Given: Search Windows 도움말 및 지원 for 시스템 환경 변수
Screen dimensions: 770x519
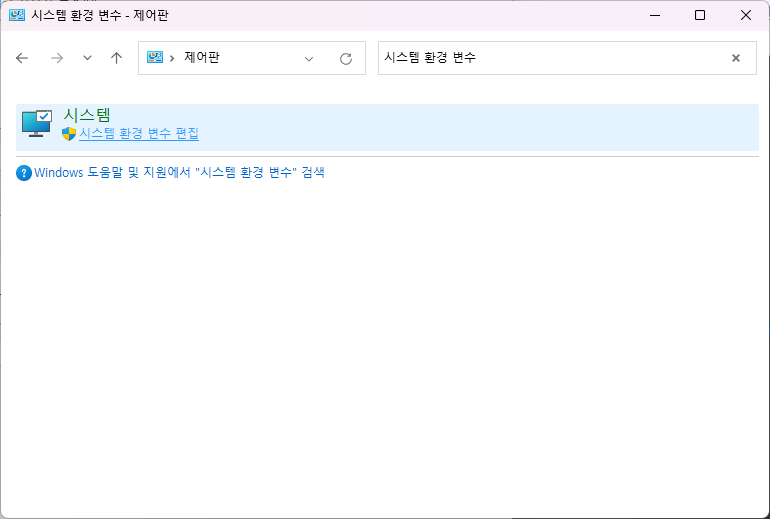Looking at the screenshot, I should tap(179, 173).
